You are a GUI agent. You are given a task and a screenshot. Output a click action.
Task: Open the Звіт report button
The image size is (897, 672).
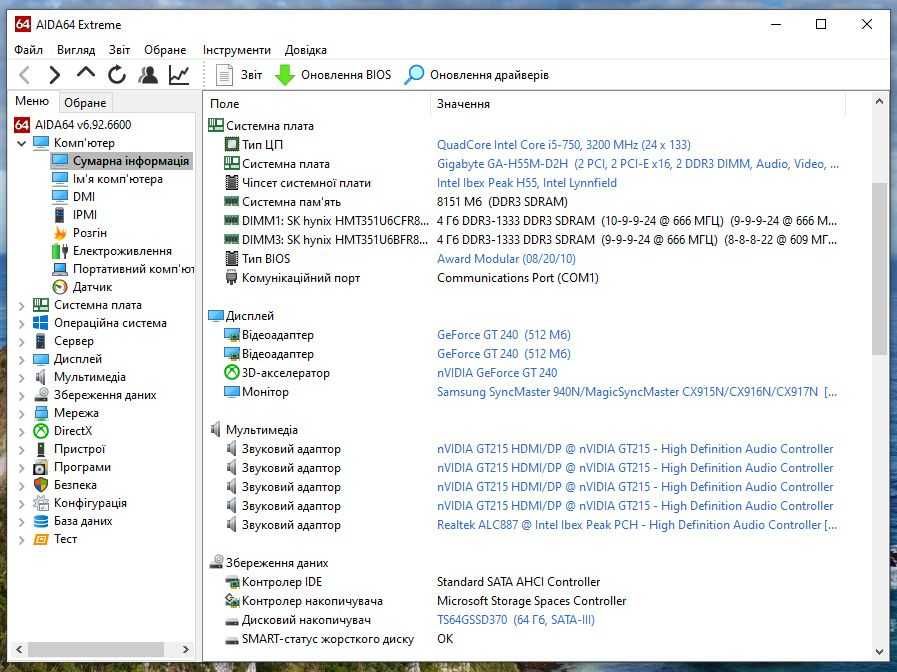(239, 75)
